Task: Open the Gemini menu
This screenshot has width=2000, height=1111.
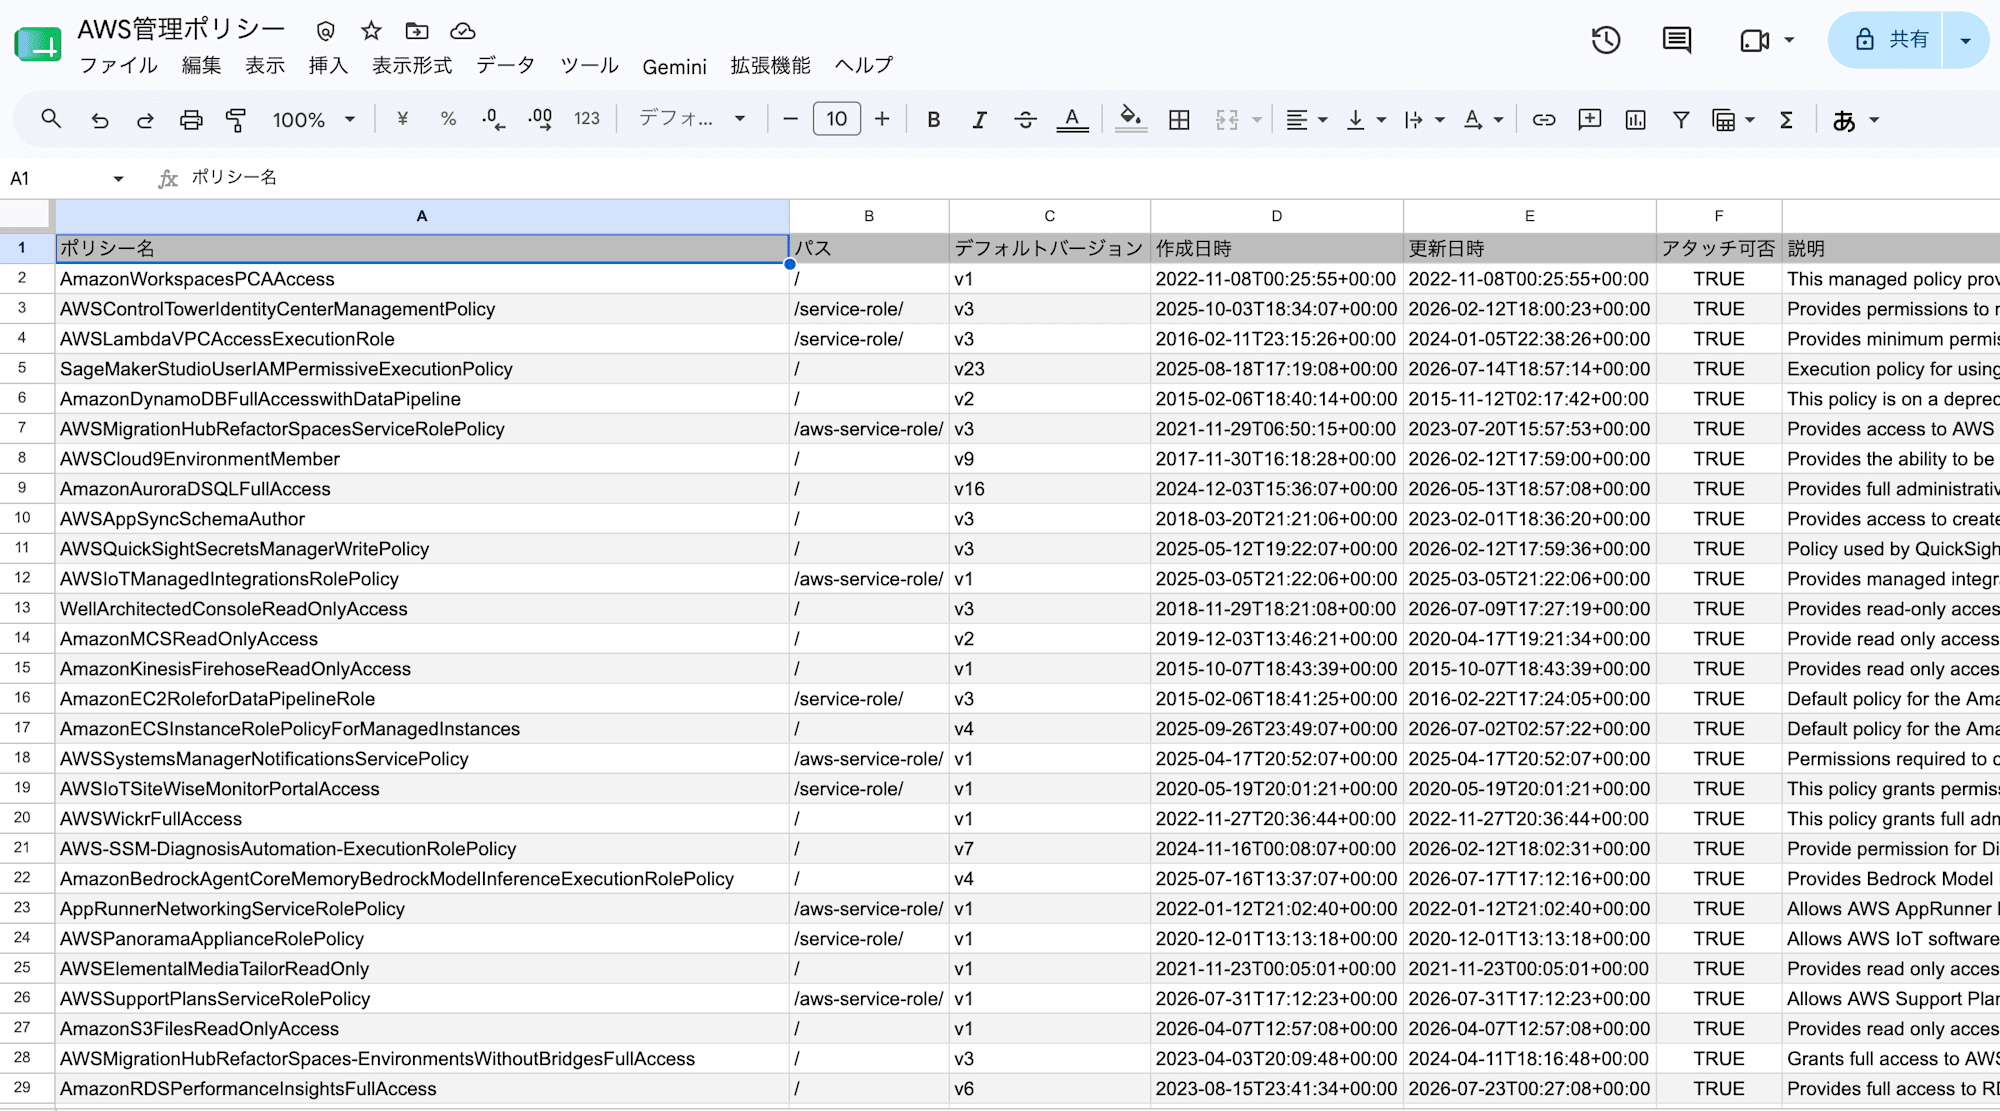Action: [674, 66]
